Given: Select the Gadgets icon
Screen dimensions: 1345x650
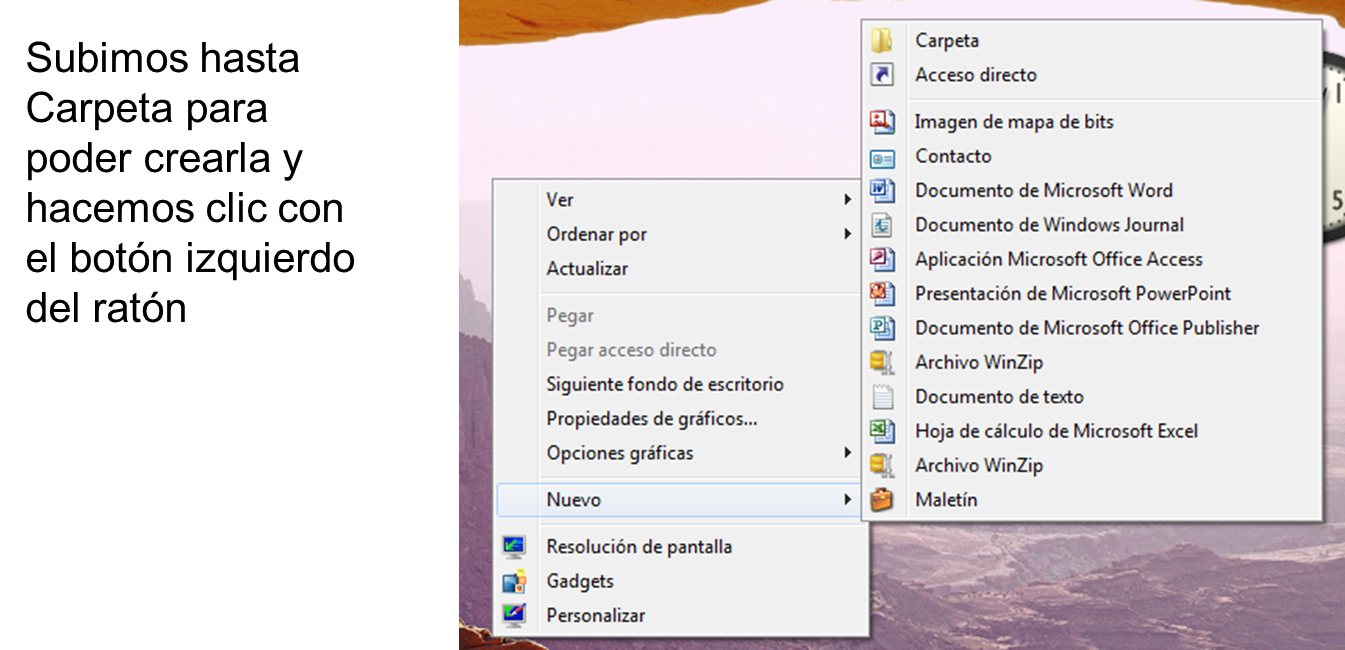Looking at the screenshot, I should pos(515,580).
